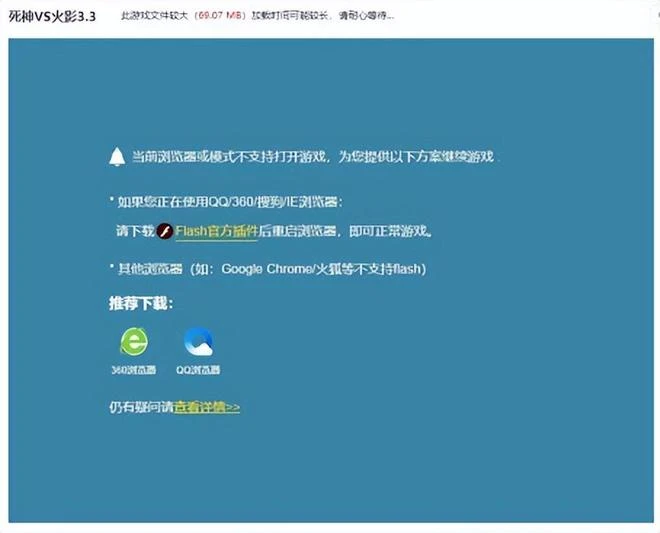The height and width of the screenshot is (533, 660).
Task: Open the QQ浏览器 text label
Action: (198, 370)
